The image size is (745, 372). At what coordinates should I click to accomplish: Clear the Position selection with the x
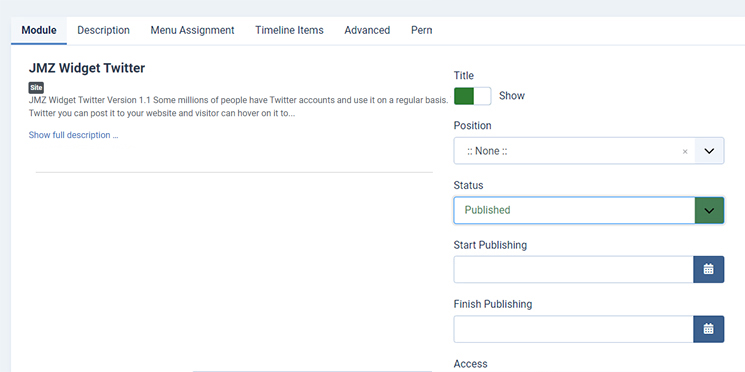click(x=685, y=152)
